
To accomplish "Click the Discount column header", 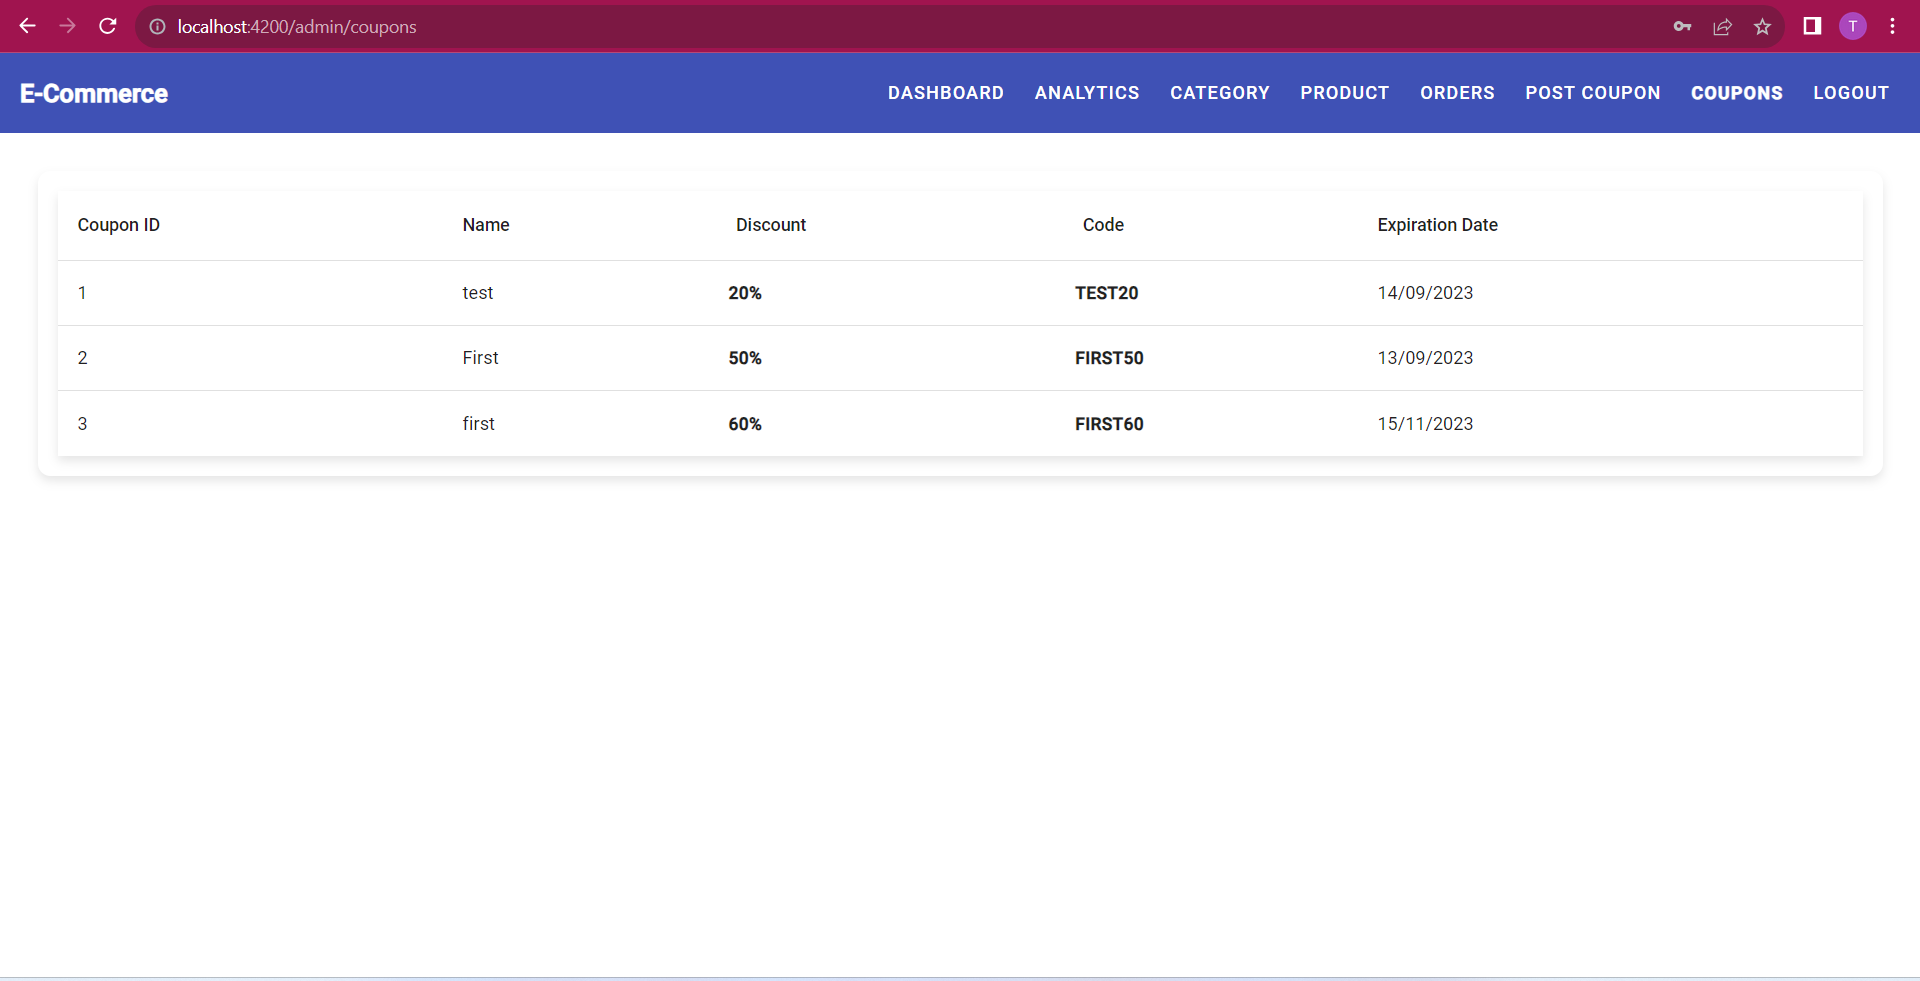I will point(771,225).
